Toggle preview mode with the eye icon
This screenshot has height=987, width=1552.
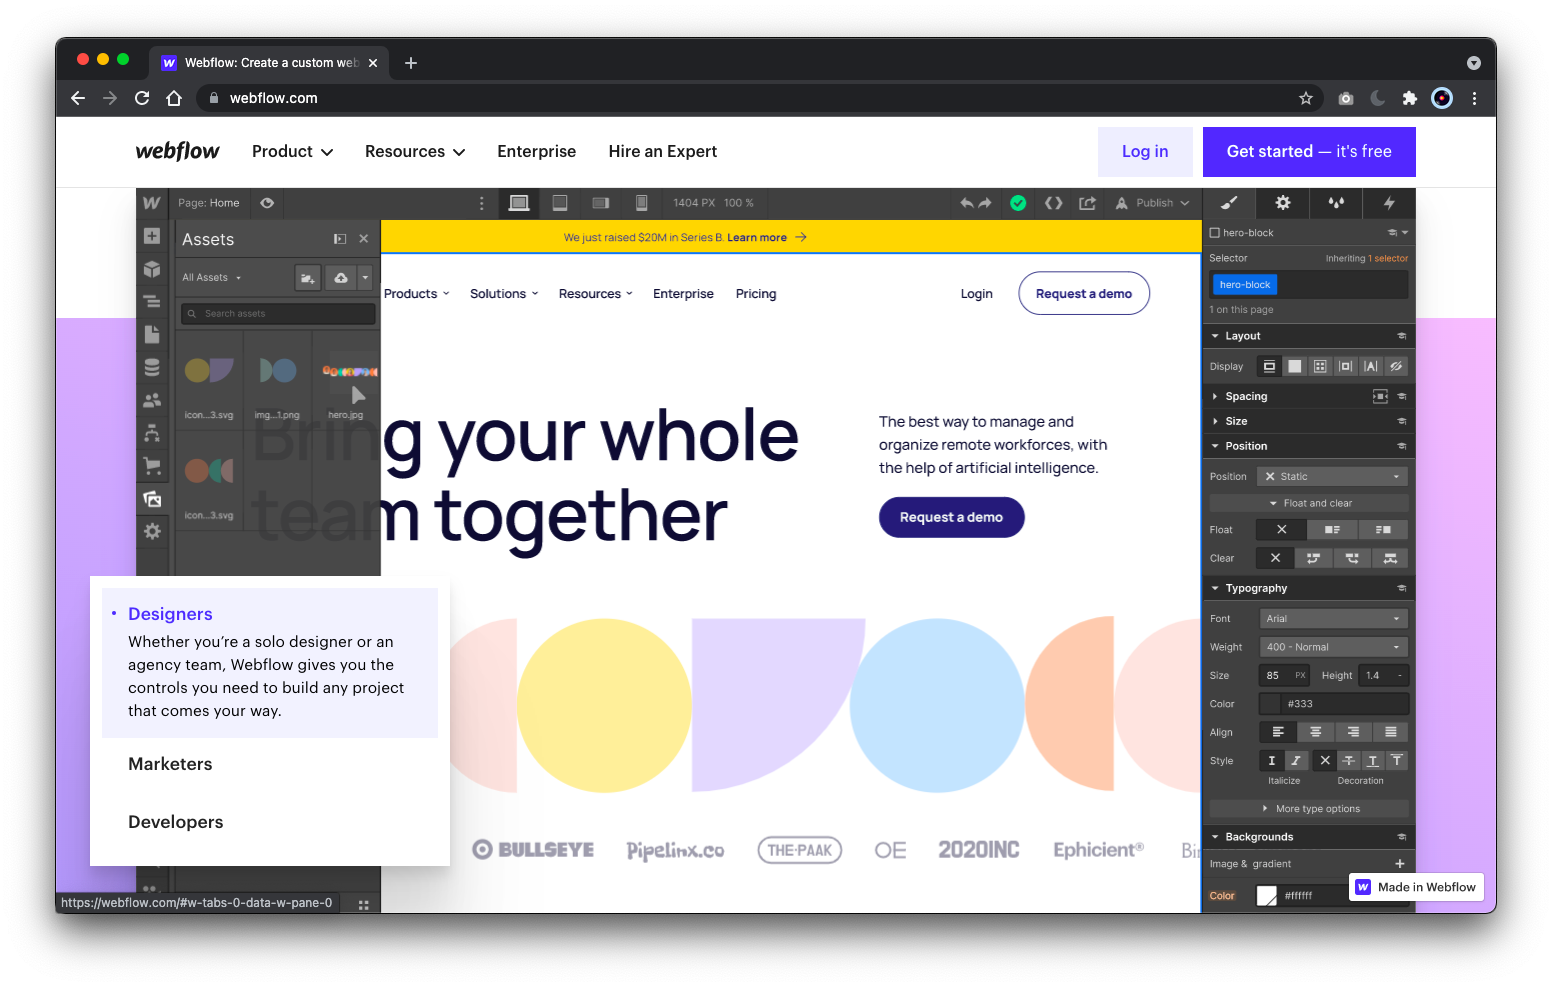[267, 203]
